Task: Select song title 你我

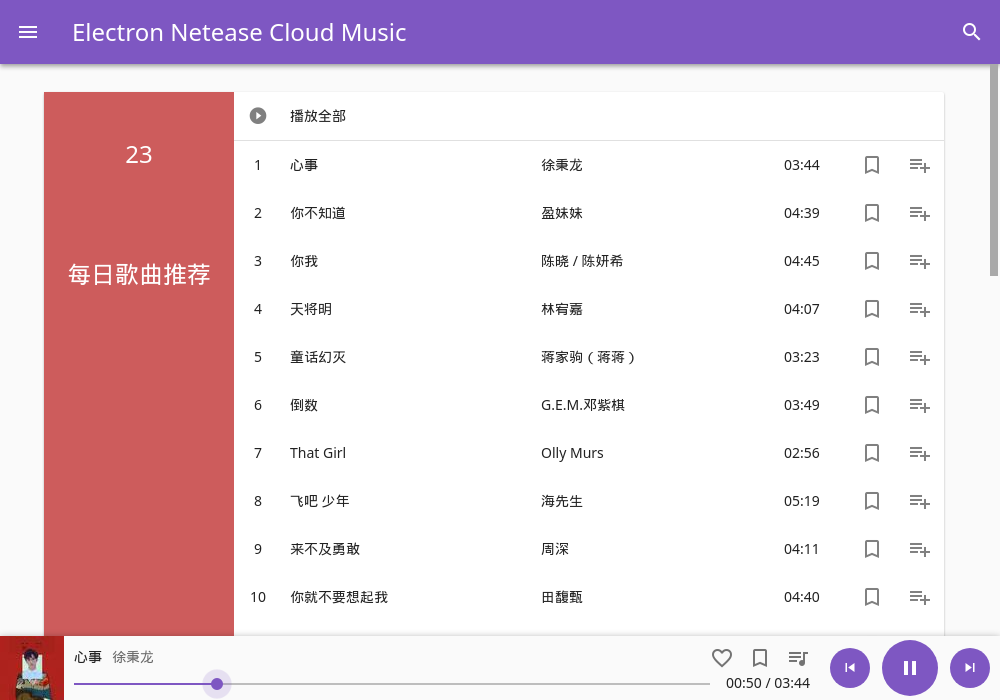Action: coord(304,261)
